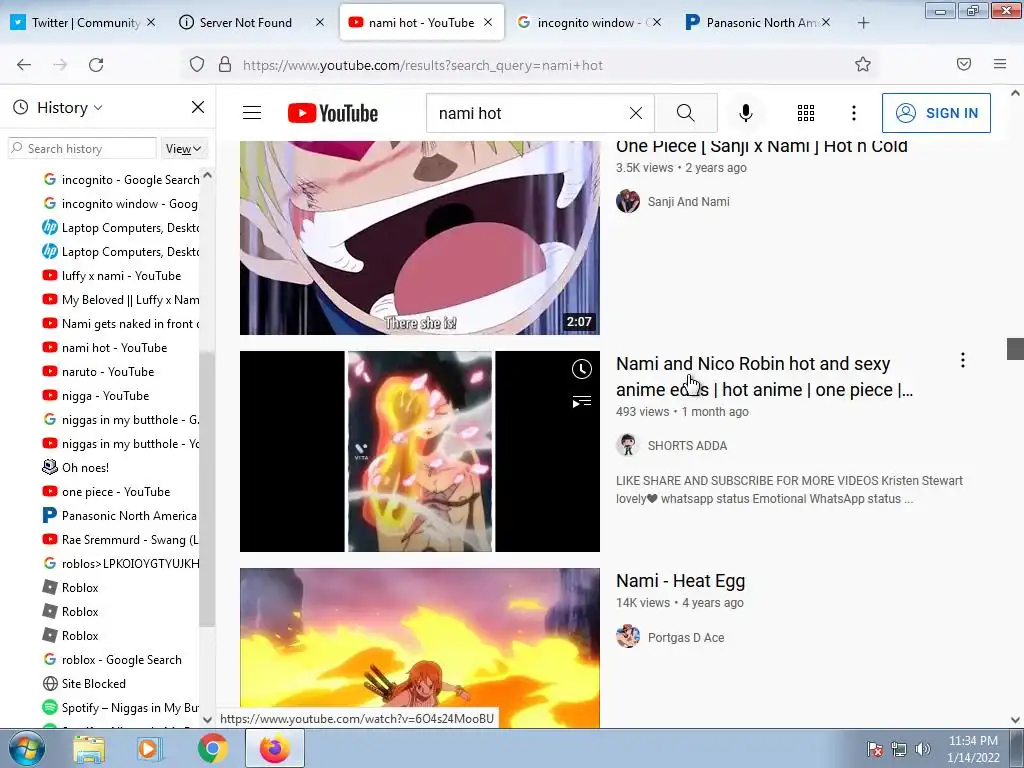Open Sanji x Nami video thumbnail

pos(419,238)
